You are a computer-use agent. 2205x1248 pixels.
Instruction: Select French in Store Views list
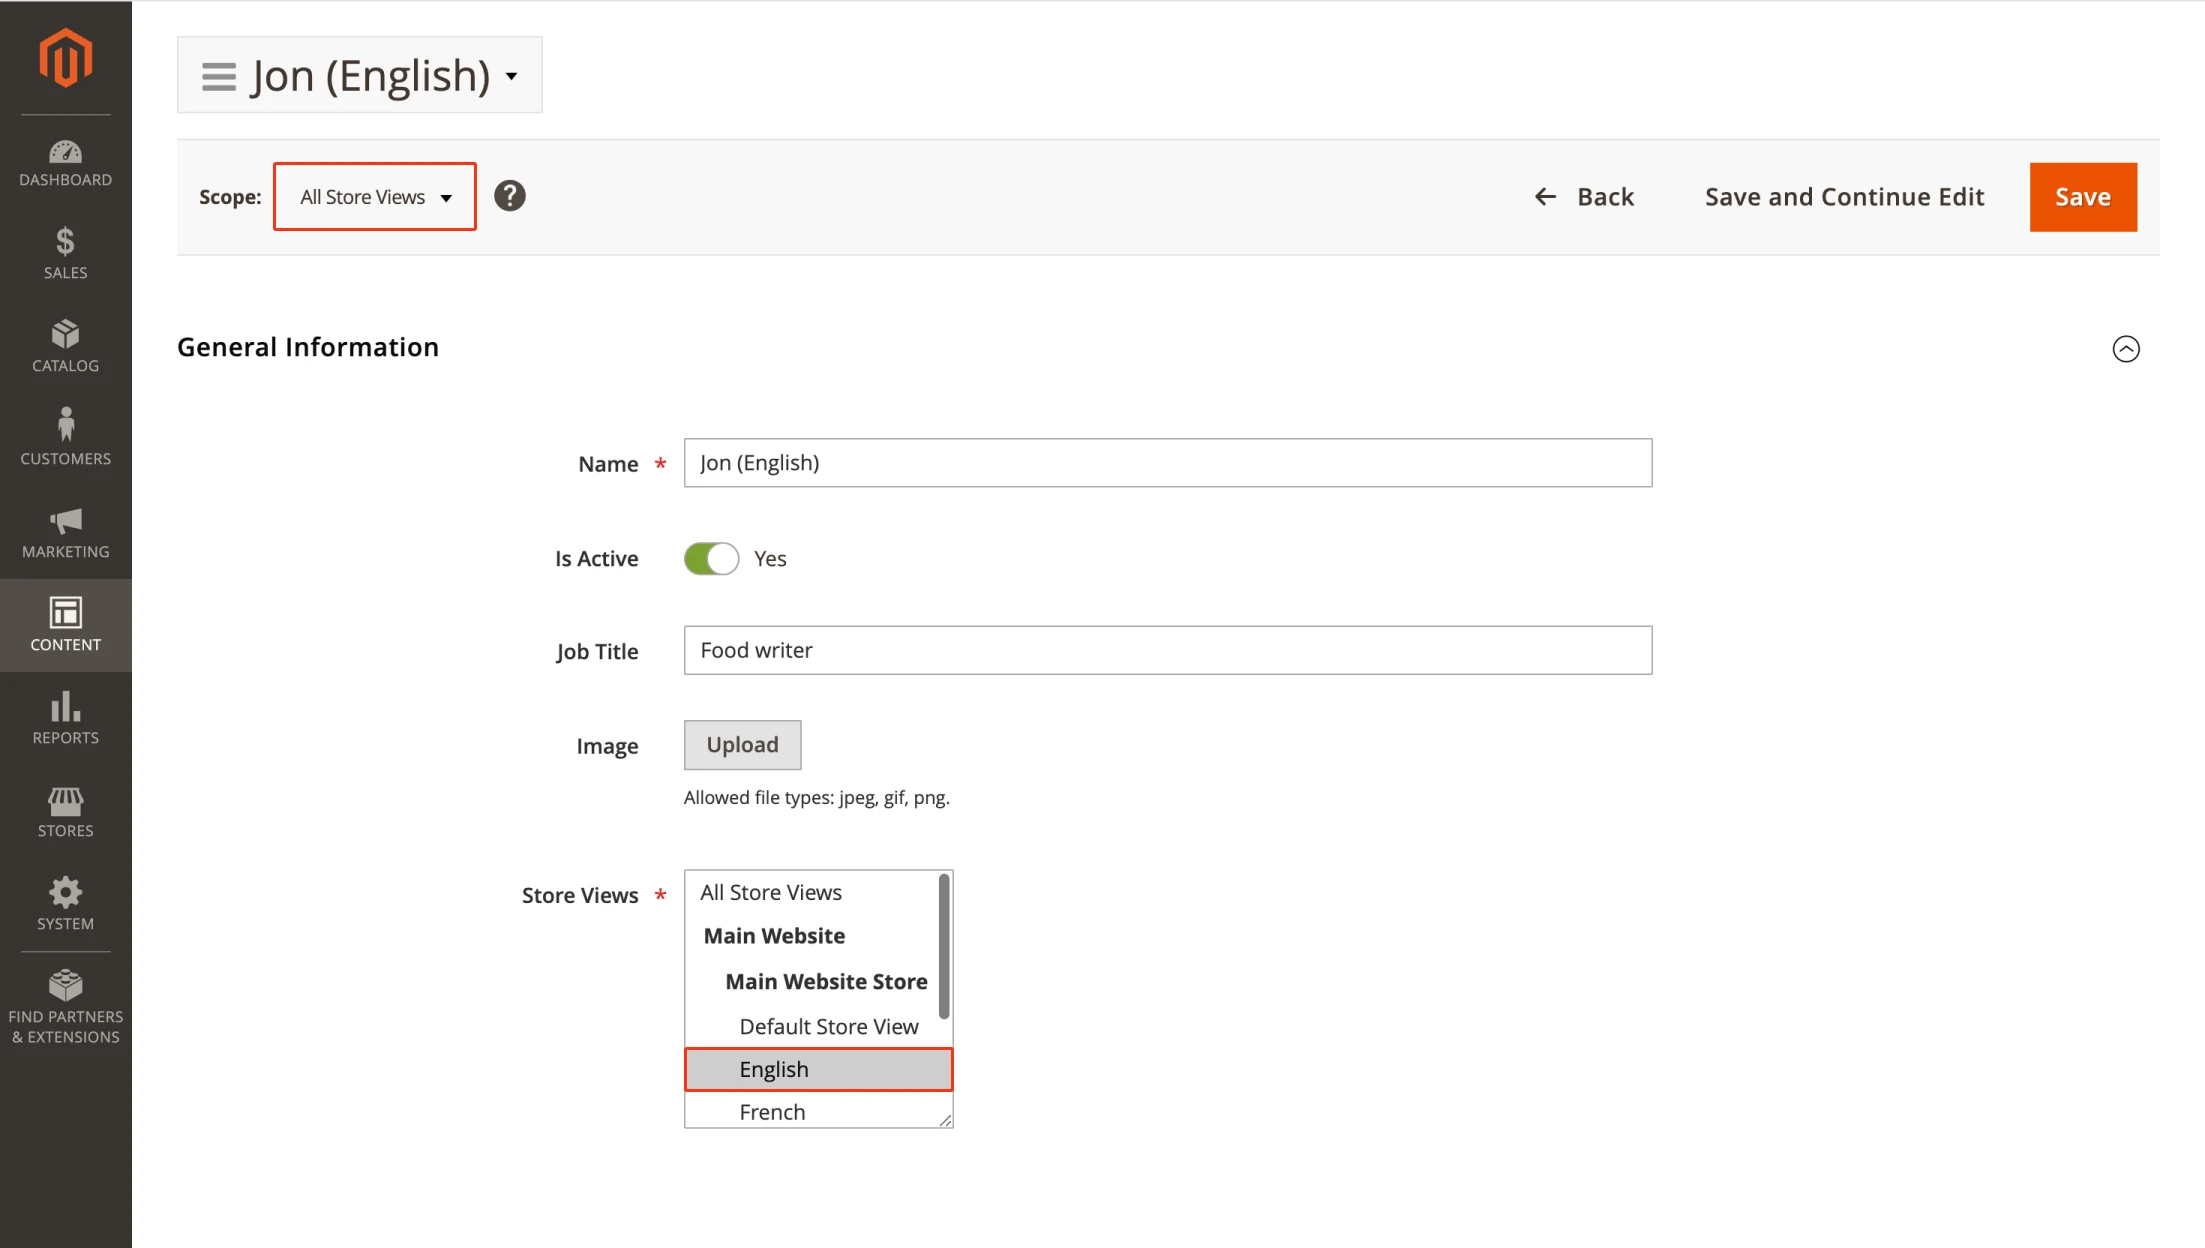pos(772,1112)
